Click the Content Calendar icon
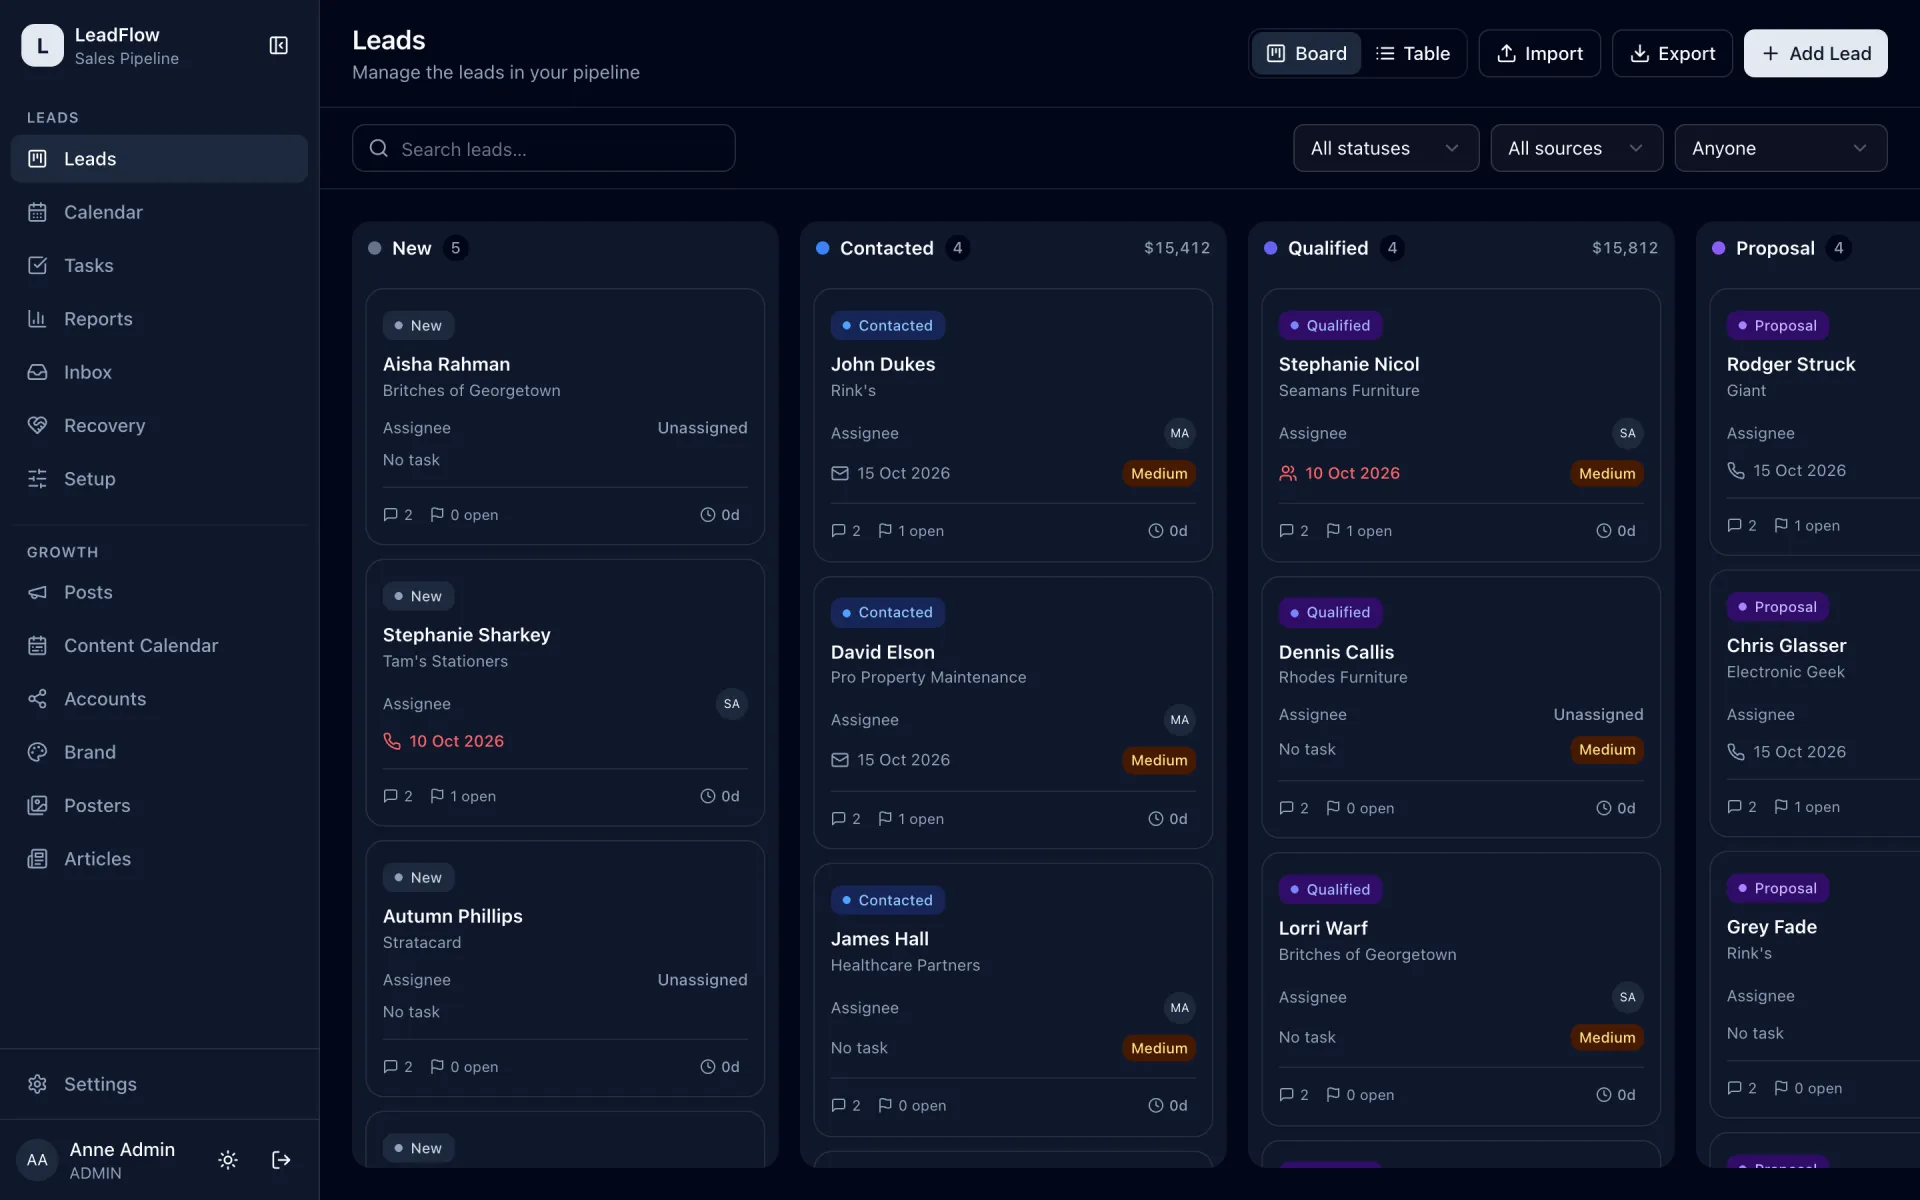 [38, 646]
